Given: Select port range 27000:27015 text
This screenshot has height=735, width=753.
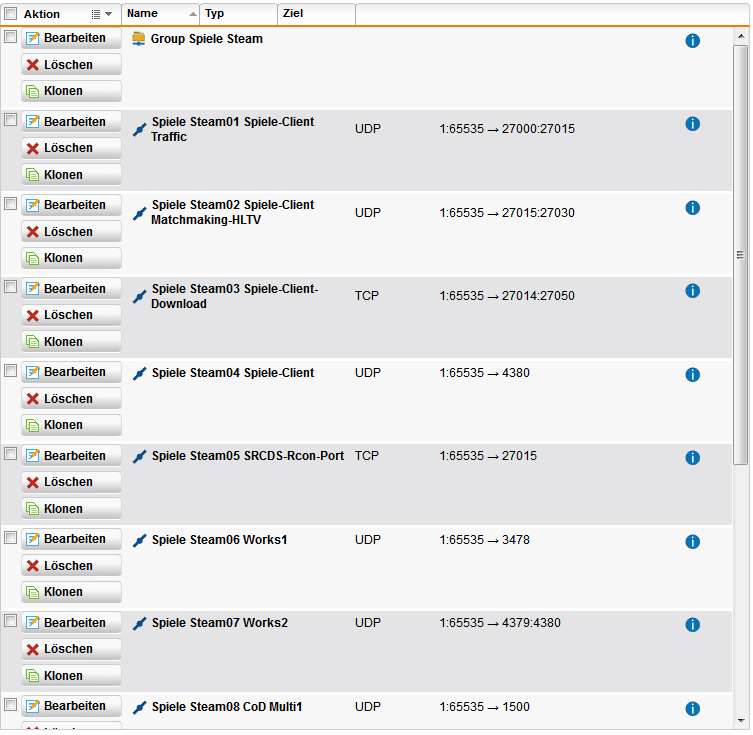Looking at the screenshot, I should [538, 129].
